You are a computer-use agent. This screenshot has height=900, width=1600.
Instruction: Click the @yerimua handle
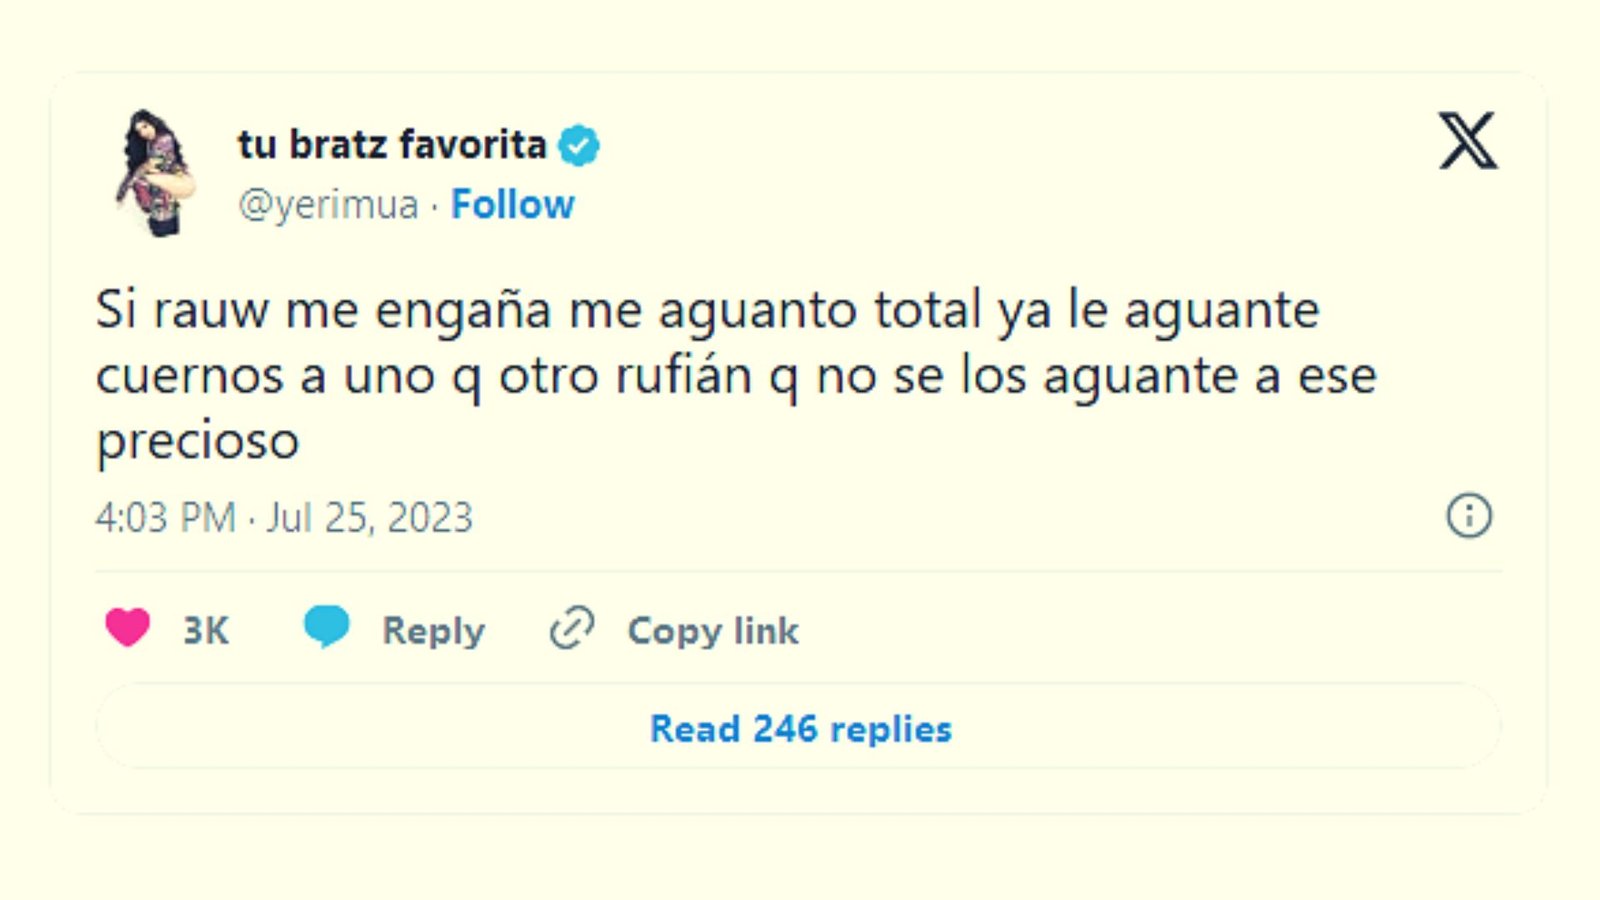coord(328,204)
